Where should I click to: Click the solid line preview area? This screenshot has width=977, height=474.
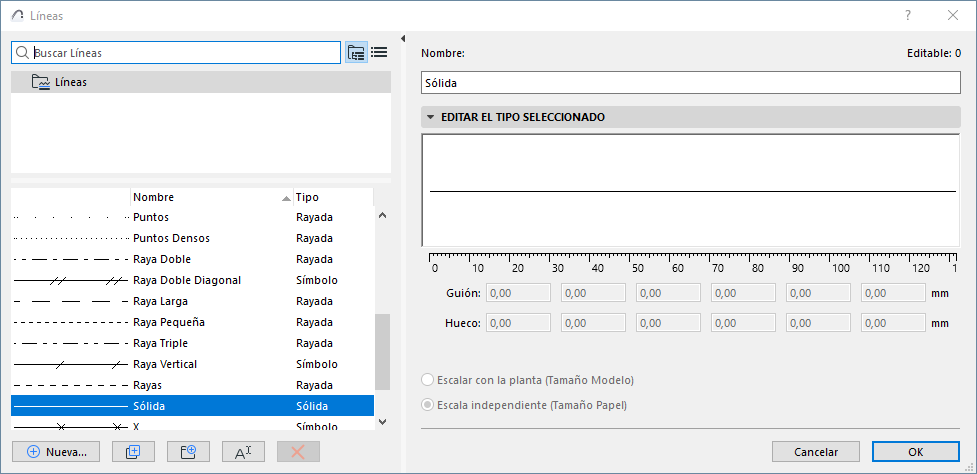690,191
